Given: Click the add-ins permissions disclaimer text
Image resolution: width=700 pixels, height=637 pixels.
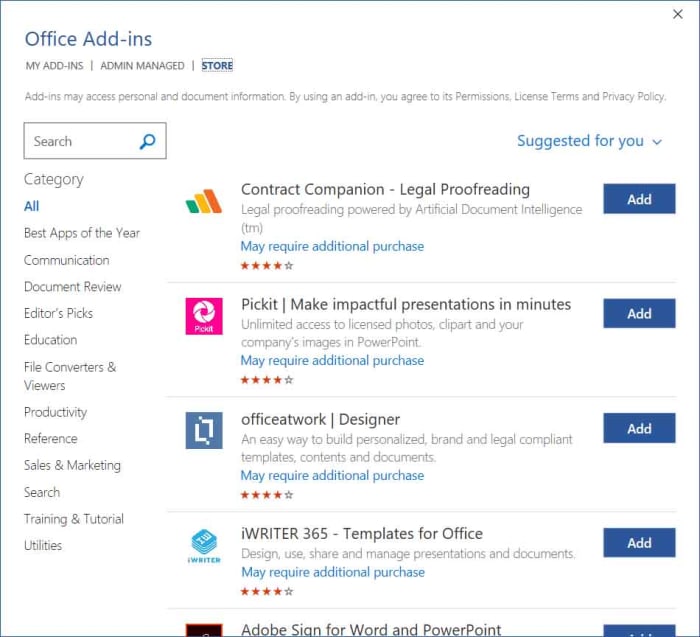Looking at the screenshot, I should (x=345, y=96).
